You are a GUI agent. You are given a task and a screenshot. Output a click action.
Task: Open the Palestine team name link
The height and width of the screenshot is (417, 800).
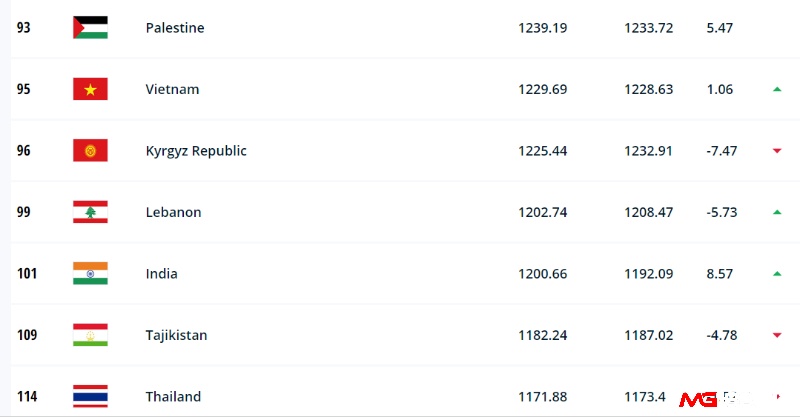(x=175, y=28)
